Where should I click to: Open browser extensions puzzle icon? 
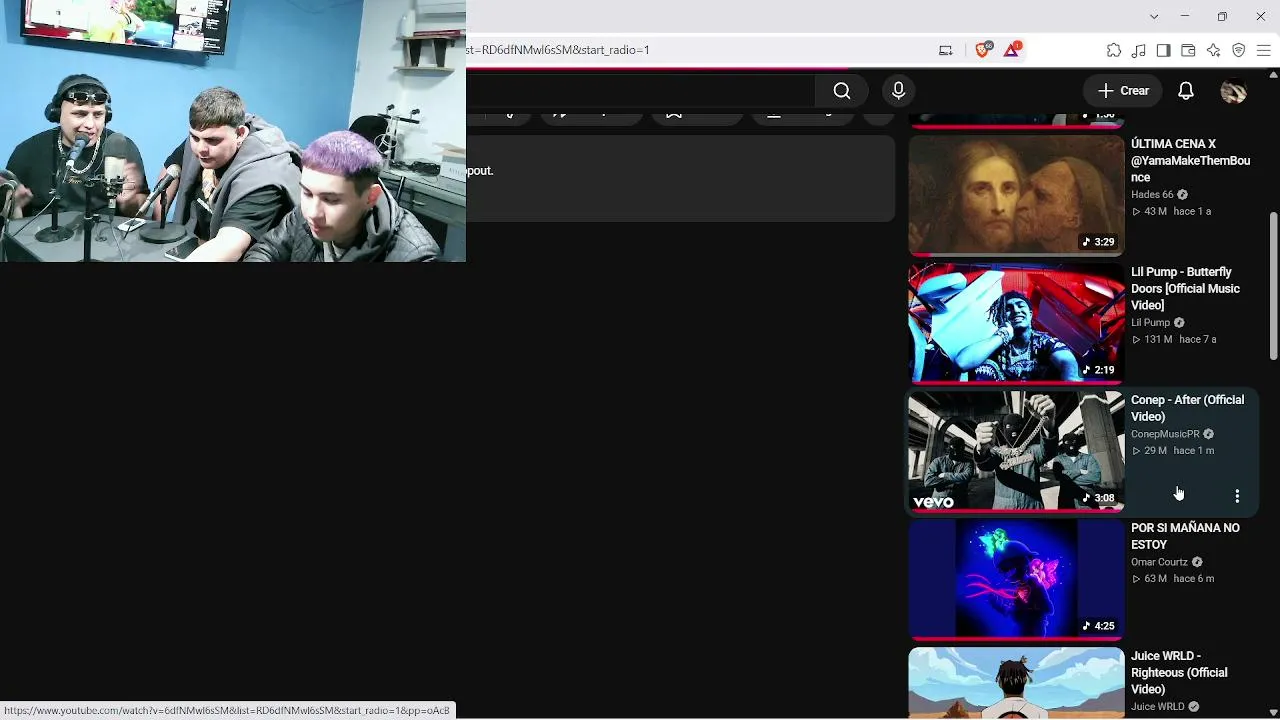coord(1114,50)
